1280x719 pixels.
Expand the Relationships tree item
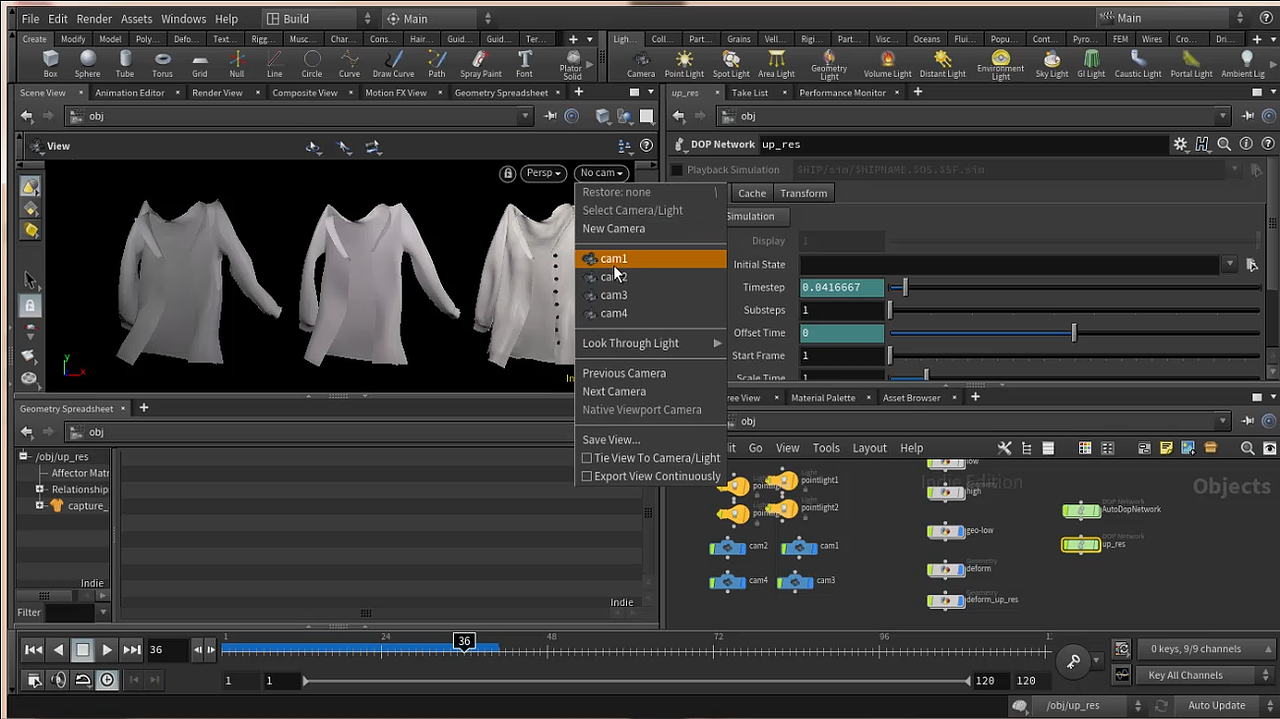coord(40,489)
